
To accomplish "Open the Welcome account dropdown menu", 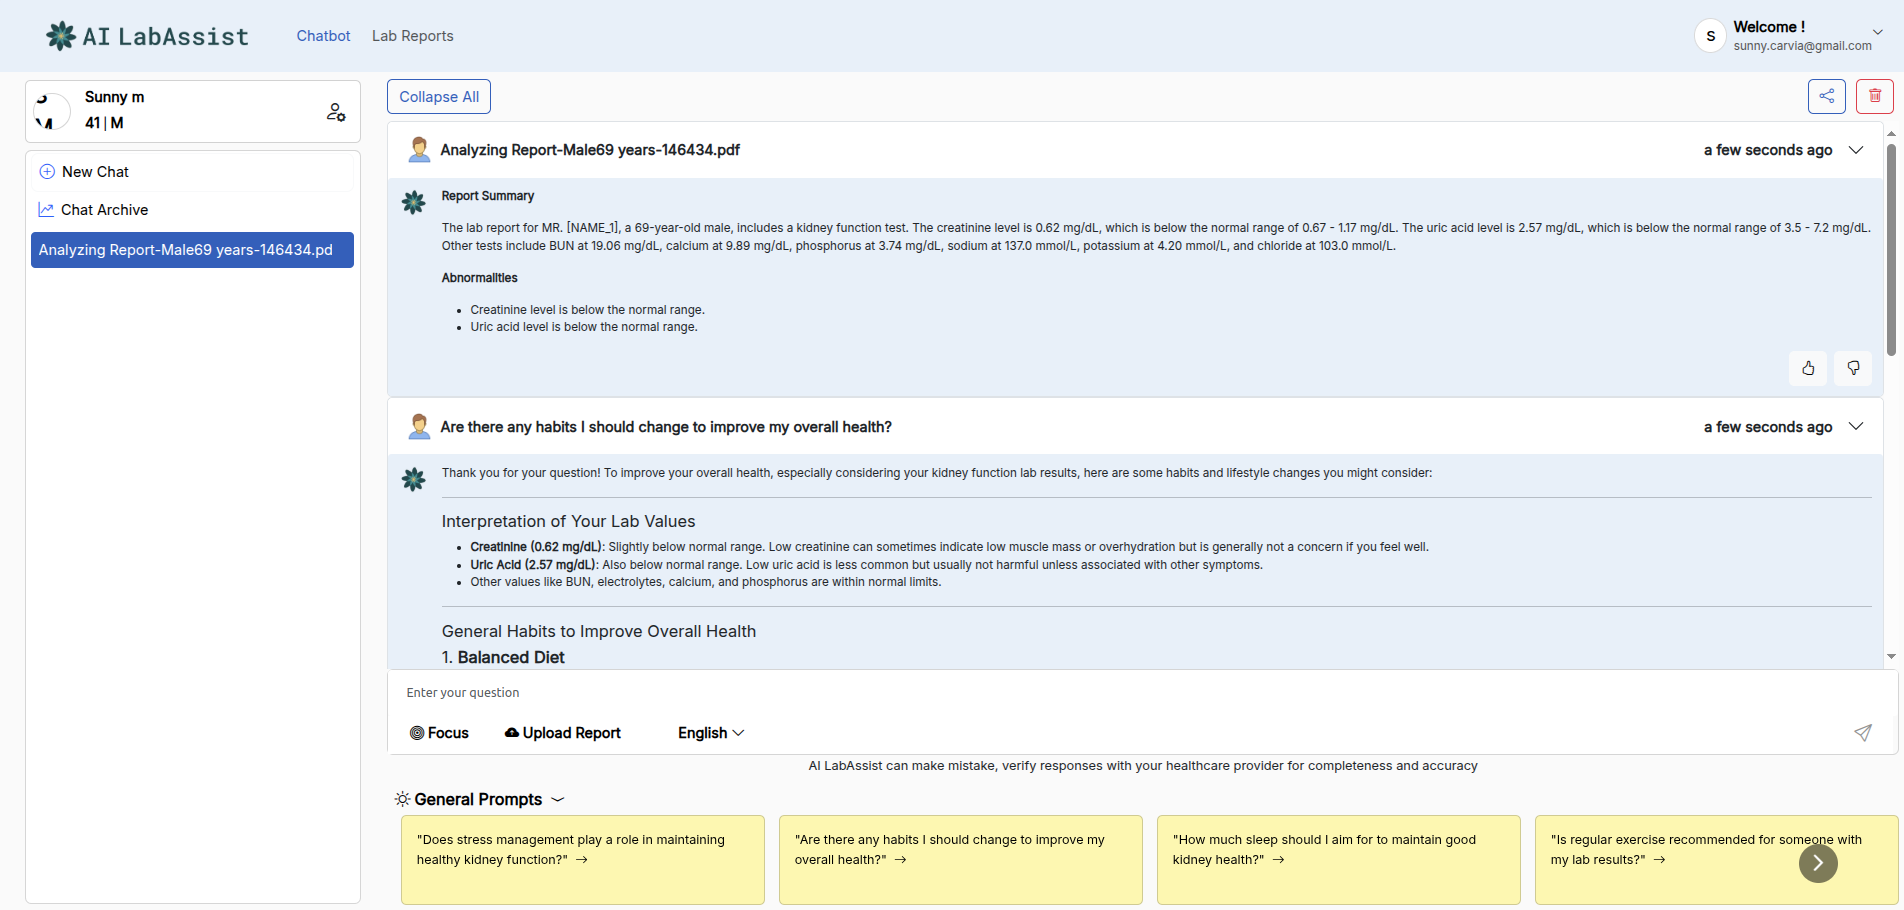I will click(x=1877, y=32).
